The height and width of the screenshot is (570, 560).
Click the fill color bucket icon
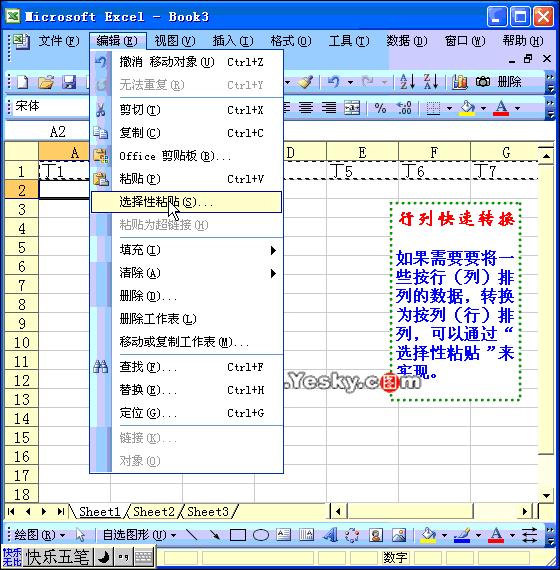point(467,108)
